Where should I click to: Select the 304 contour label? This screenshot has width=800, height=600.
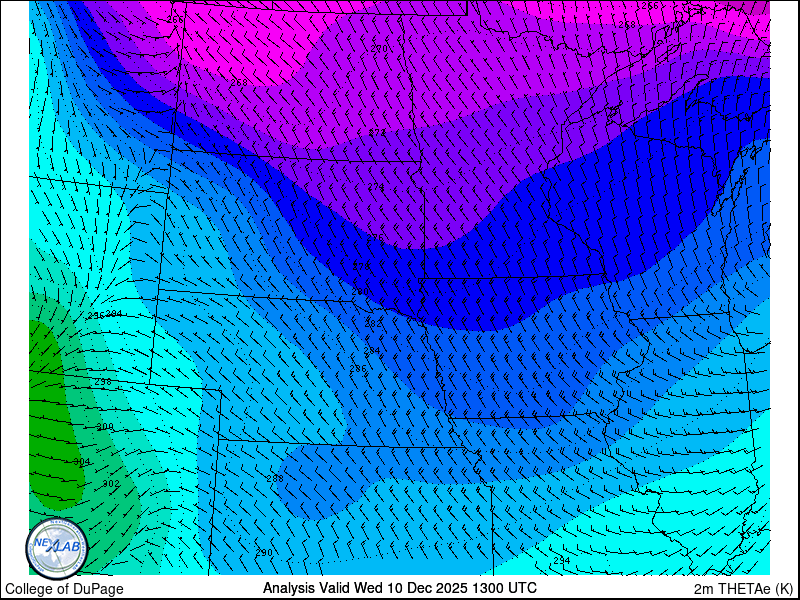tap(82, 462)
